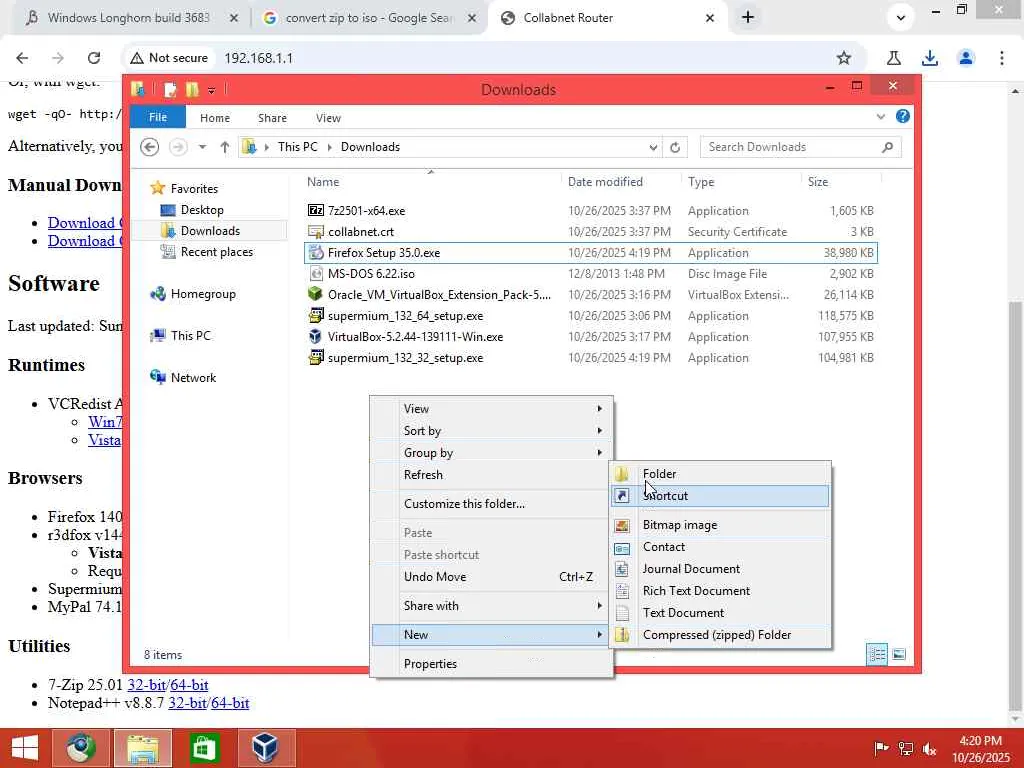Open VirtualBox from the taskbar
This screenshot has width=1024, height=768.
point(266,748)
